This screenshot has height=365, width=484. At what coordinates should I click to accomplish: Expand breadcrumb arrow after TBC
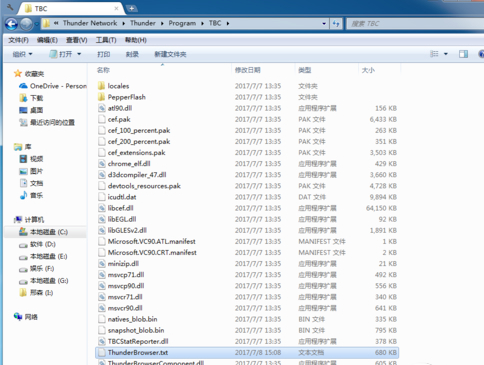tap(228, 23)
